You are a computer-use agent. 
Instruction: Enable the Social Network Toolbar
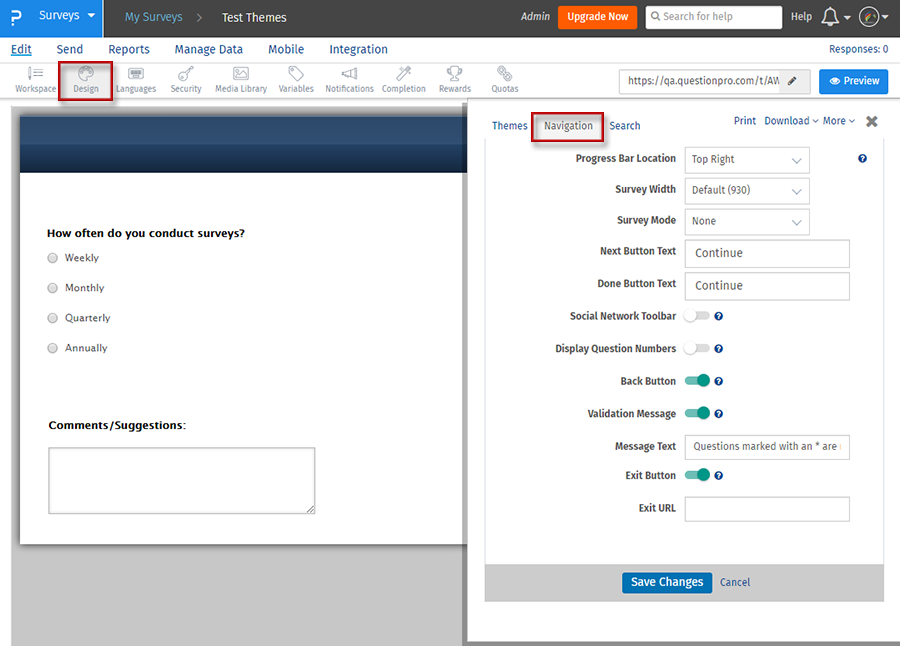pos(699,315)
